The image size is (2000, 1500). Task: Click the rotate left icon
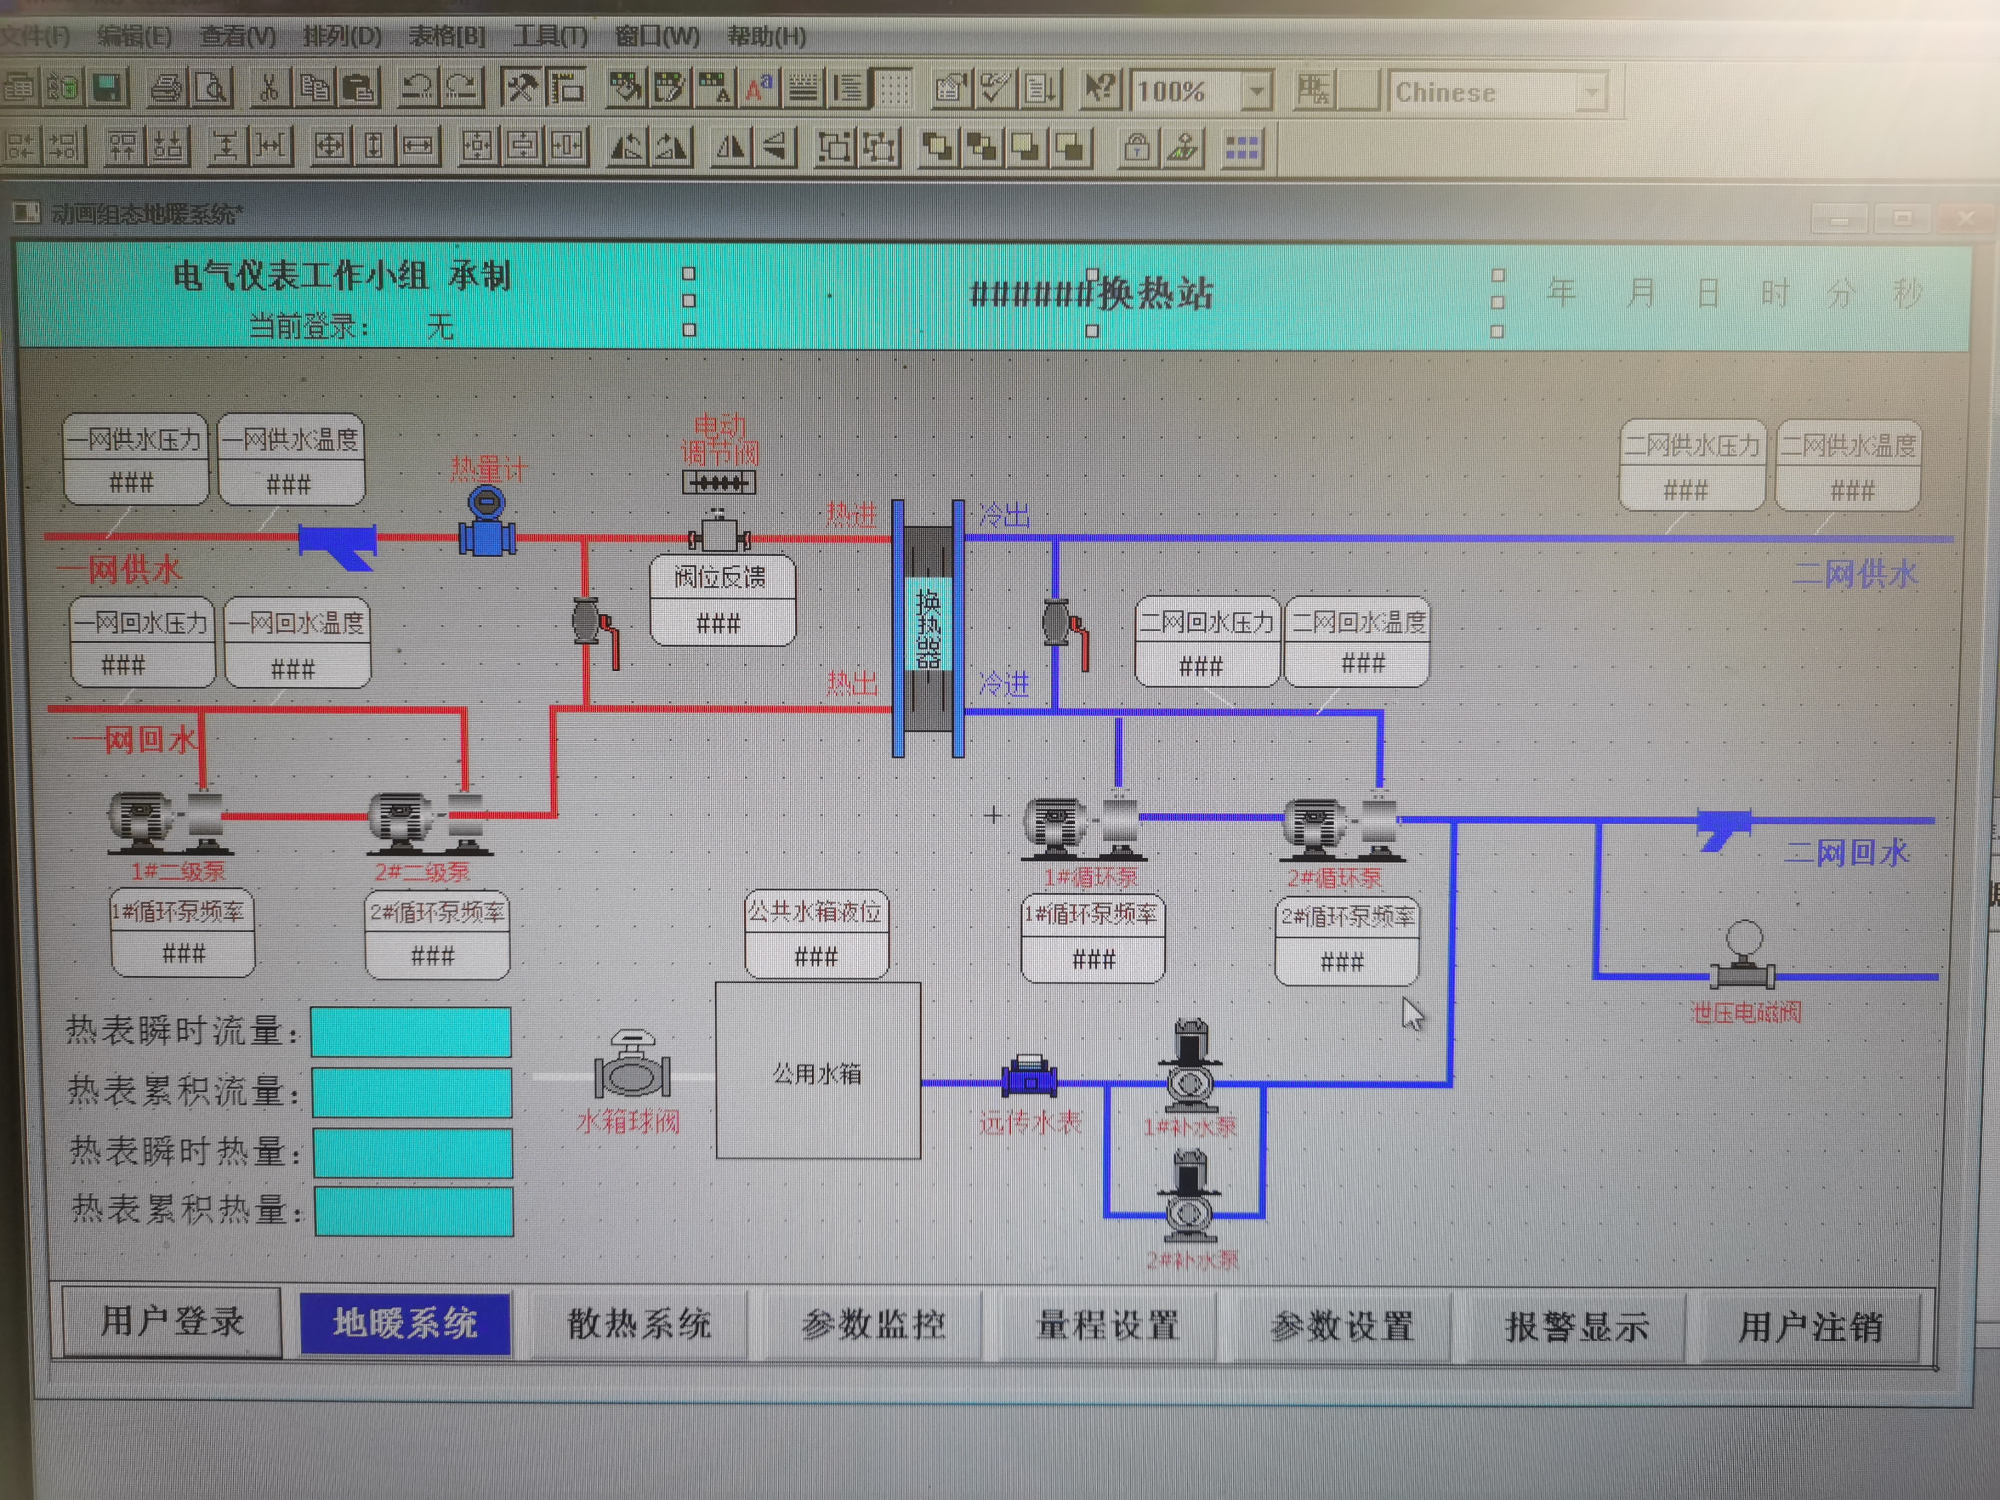click(627, 148)
